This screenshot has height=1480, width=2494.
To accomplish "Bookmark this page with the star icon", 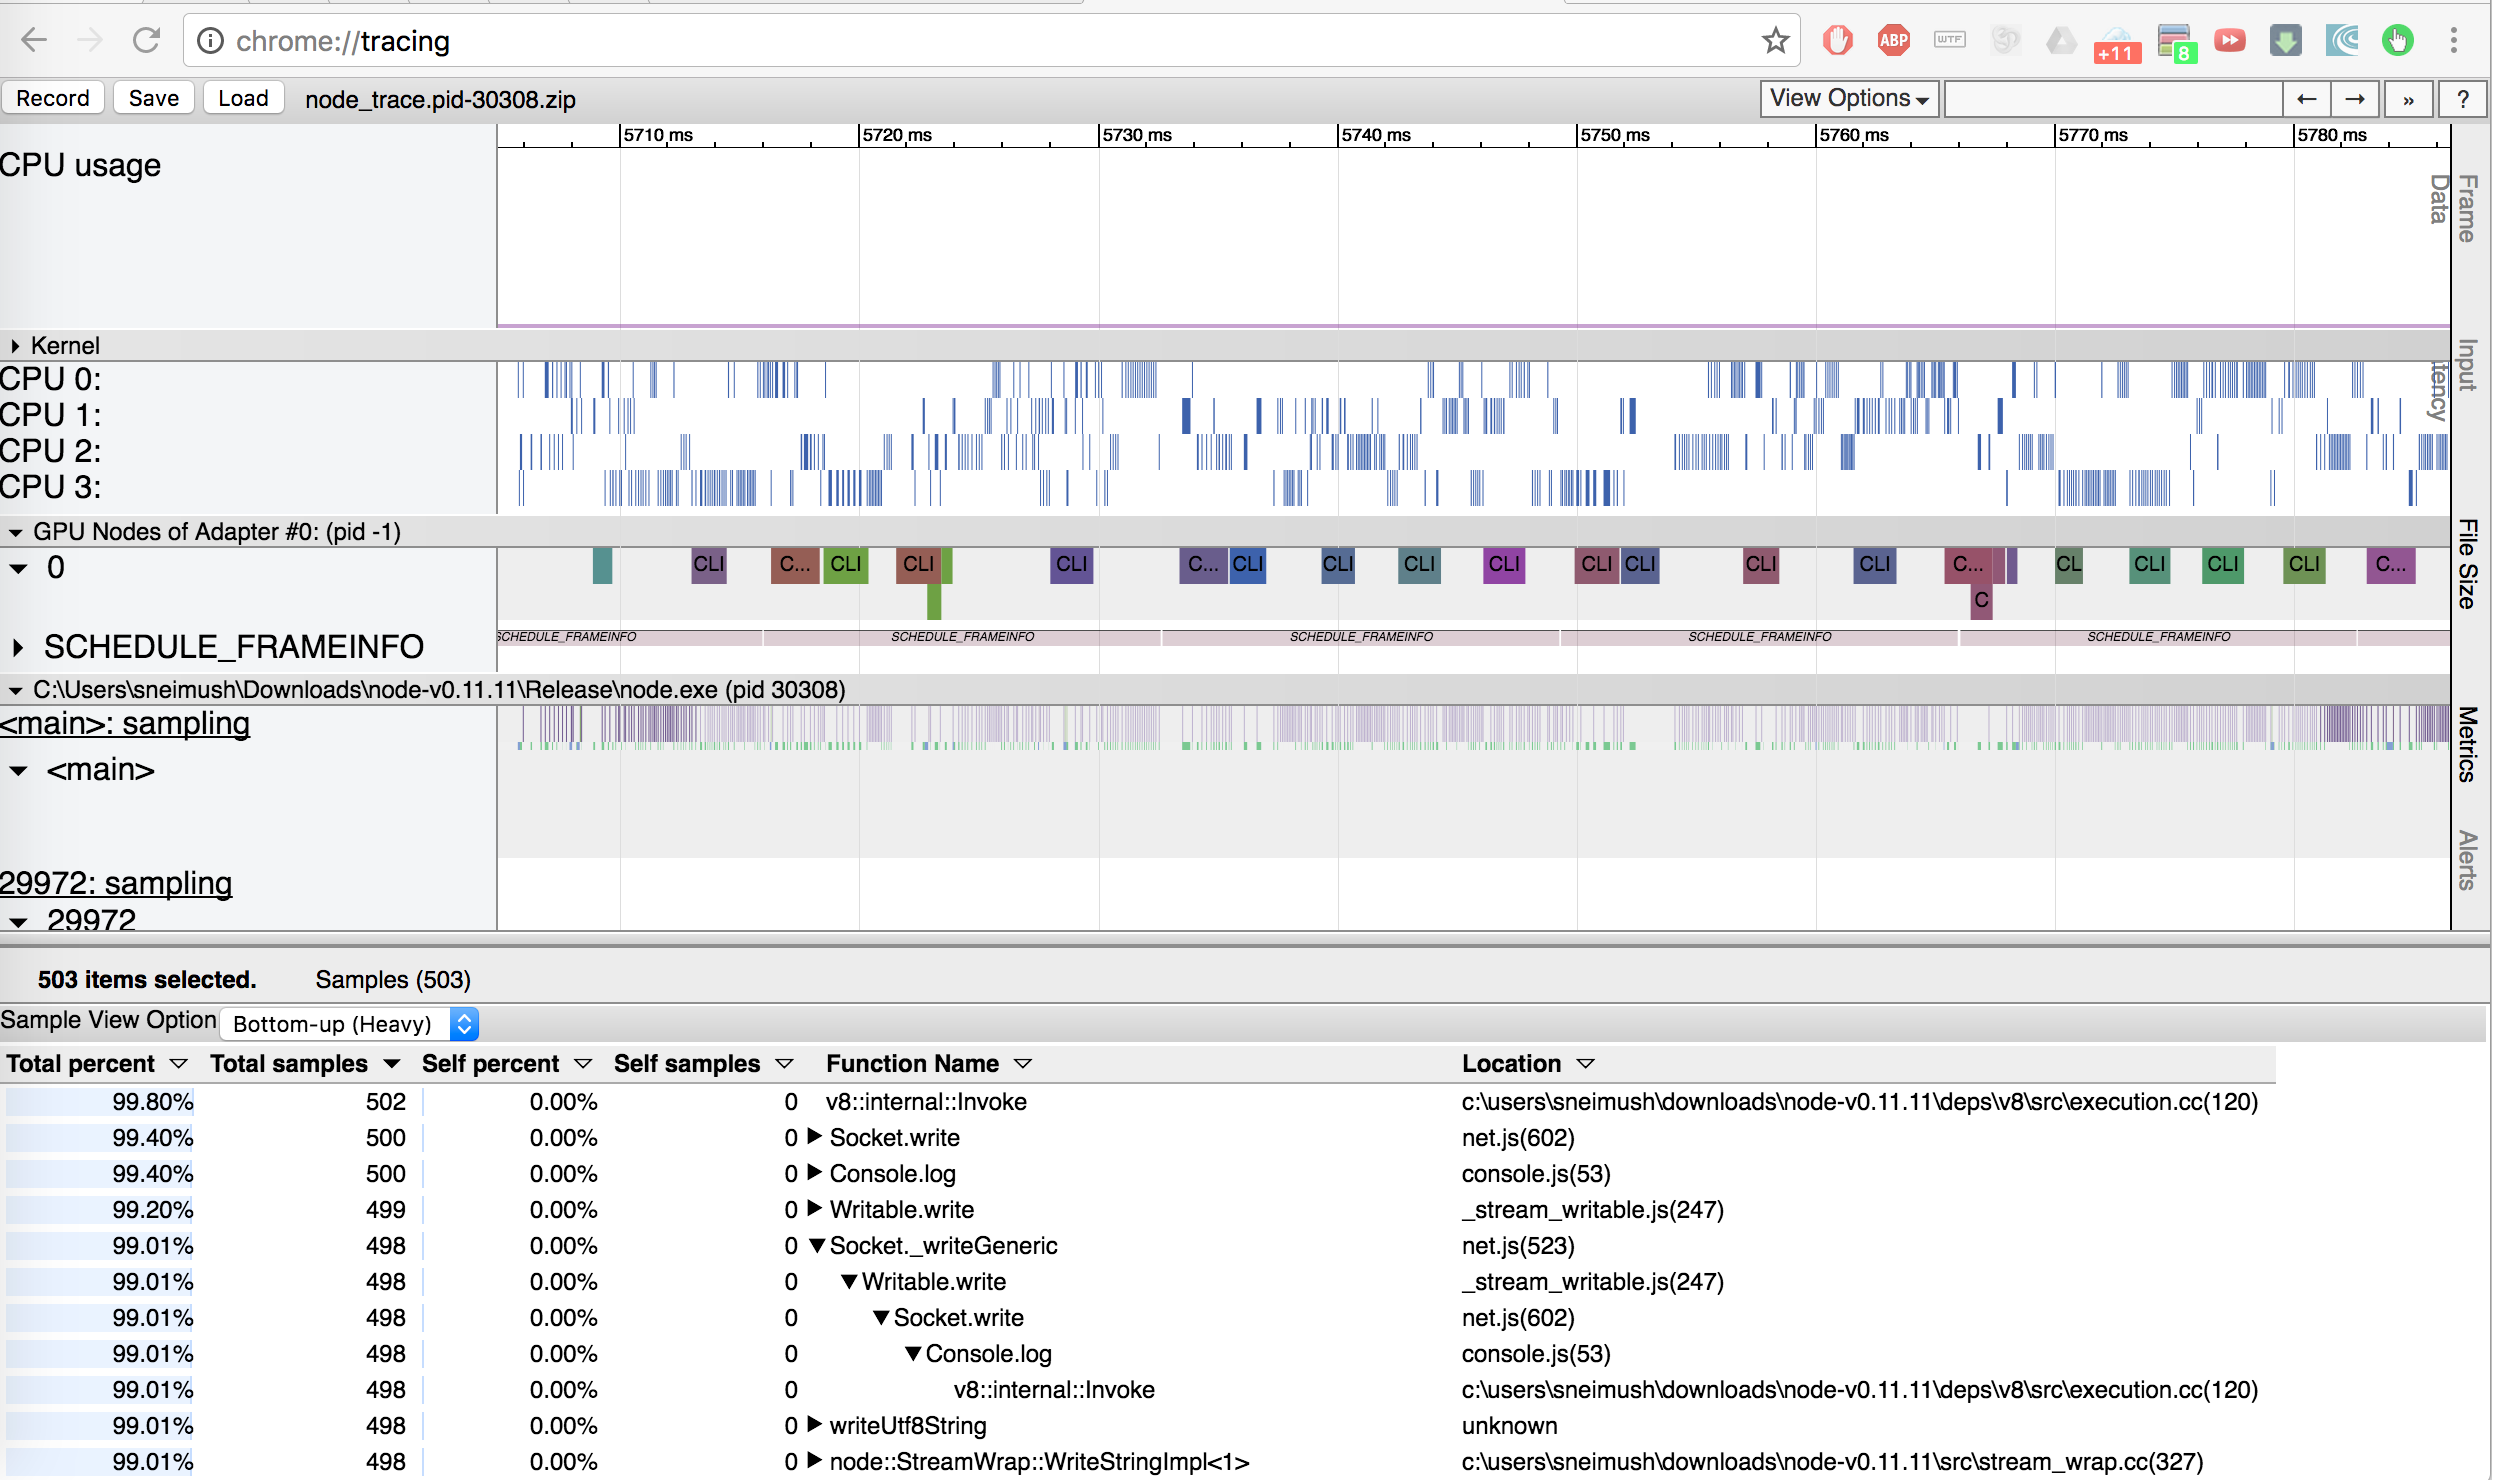I will coord(1775,40).
